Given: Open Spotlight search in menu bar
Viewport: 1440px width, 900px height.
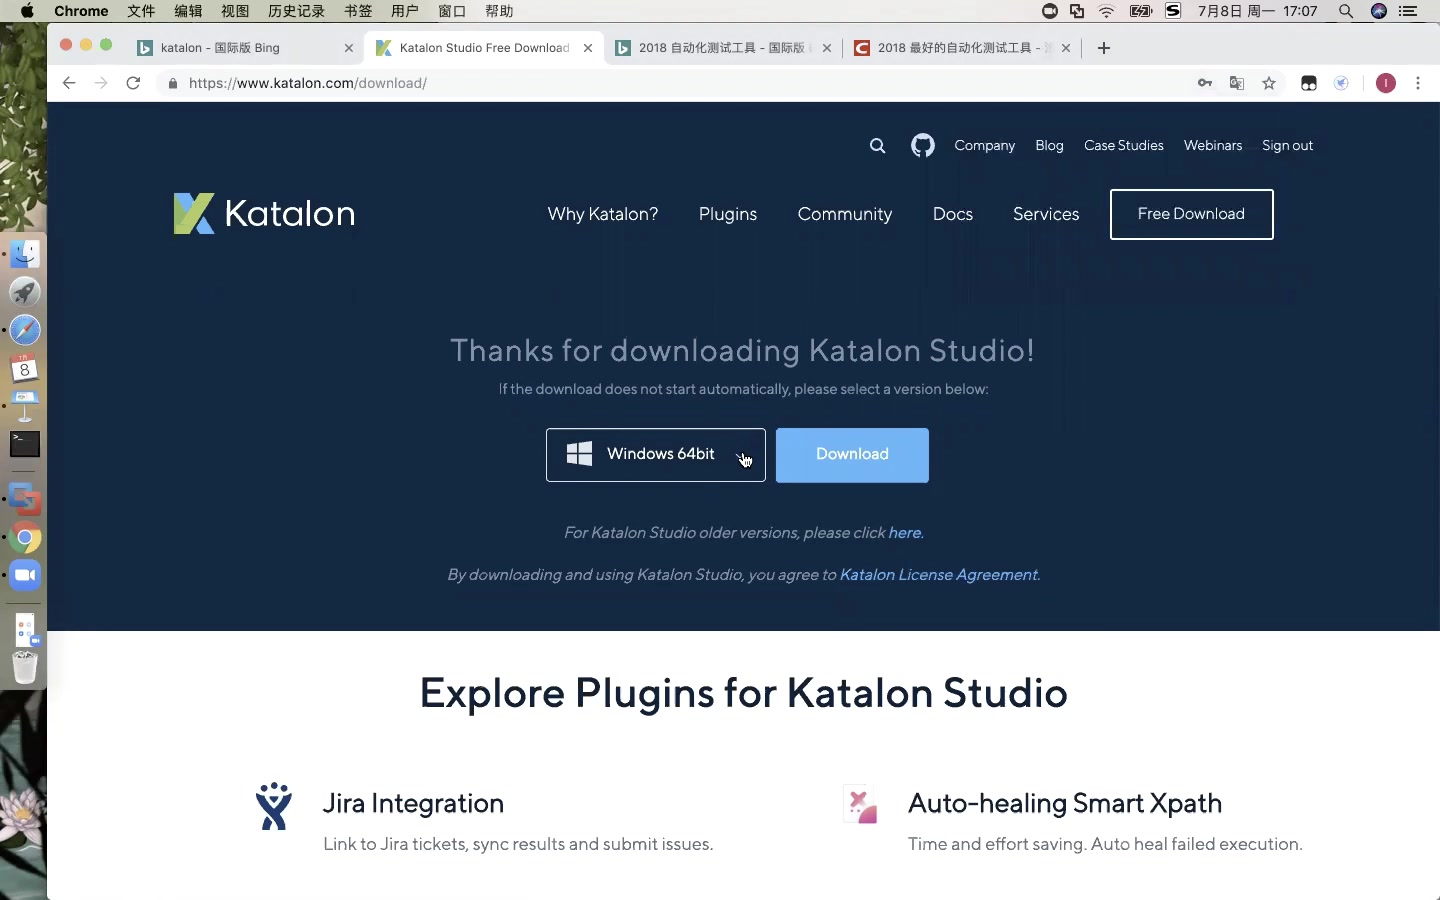Looking at the screenshot, I should [1346, 11].
